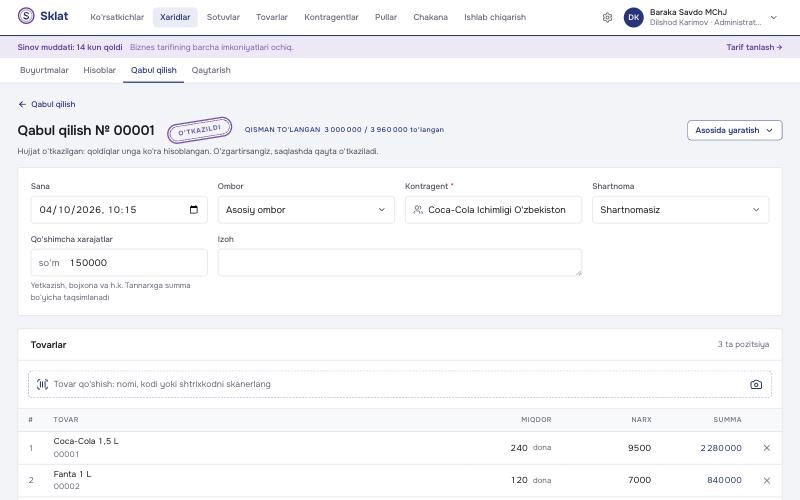Click the NARX column header
Image resolution: width=800 pixels, height=500 pixels.
click(x=641, y=419)
